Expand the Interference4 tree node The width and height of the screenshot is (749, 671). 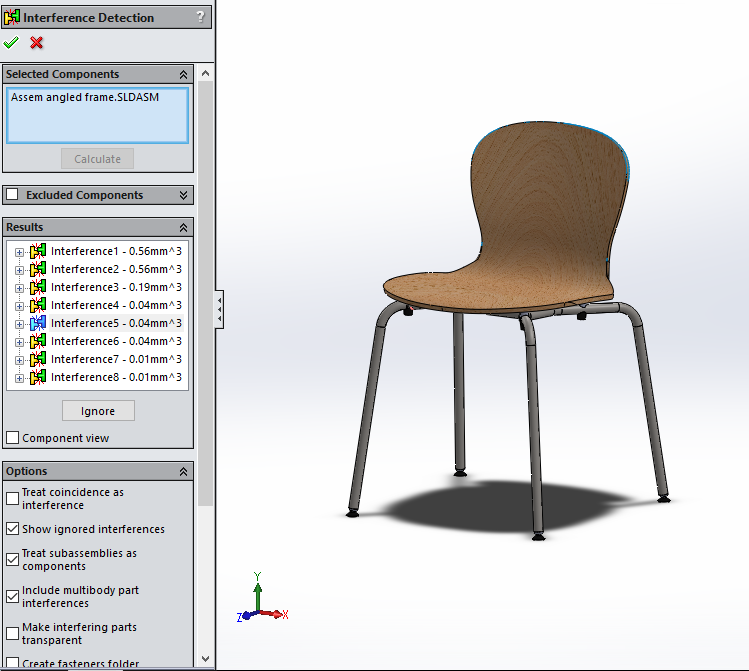click(19, 306)
